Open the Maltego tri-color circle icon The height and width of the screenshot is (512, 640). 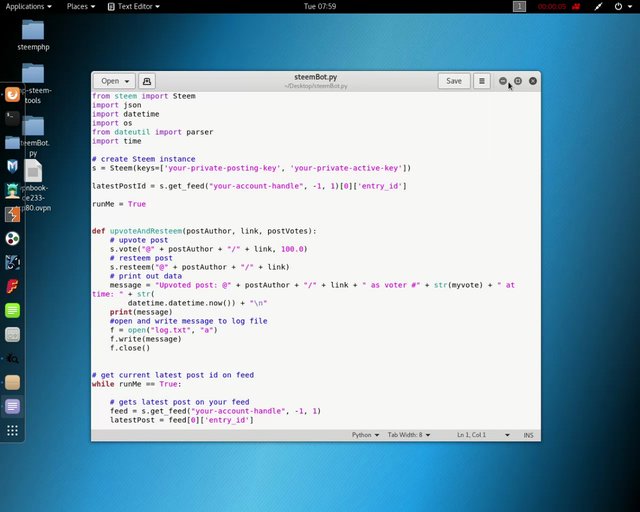(12, 238)
